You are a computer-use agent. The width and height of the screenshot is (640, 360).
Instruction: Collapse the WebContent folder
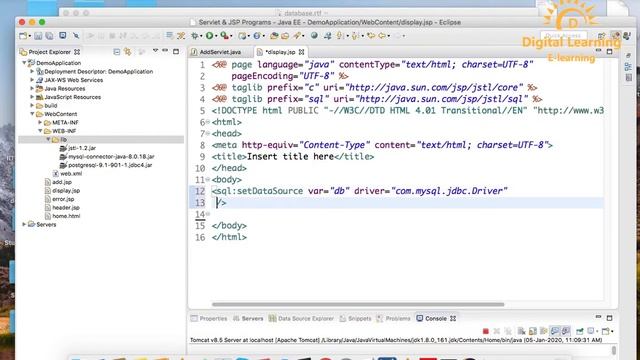pyautogui.click(x=32, y=114)
